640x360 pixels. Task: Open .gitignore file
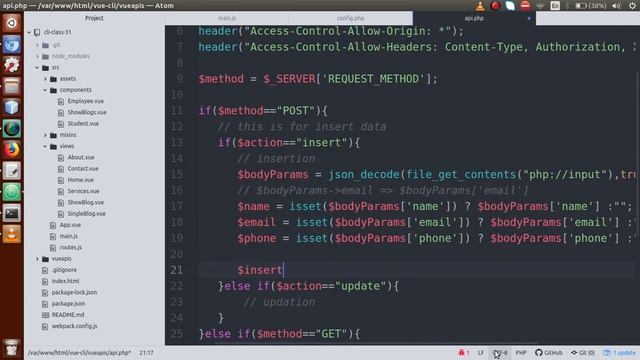[x=64, y=270]
